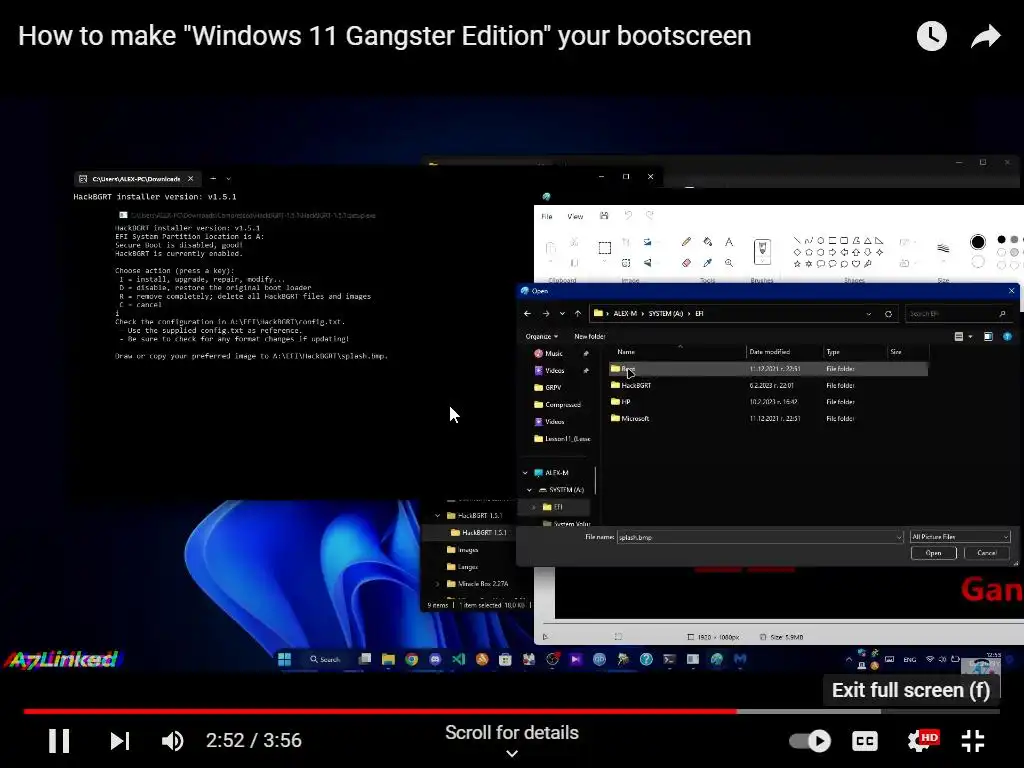Open Paint's line Size options
This screenshot has width=1024, height=768.
click(943, 248)
